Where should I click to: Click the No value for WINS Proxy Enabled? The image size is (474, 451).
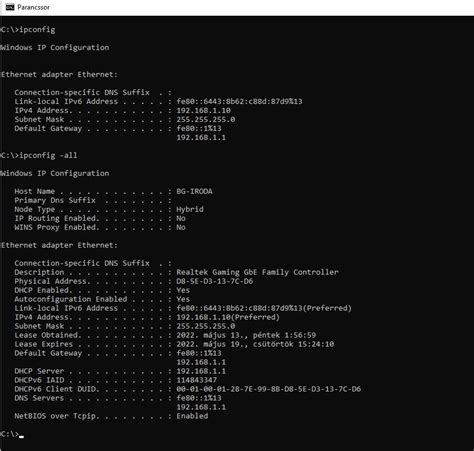pyautogui.click(x=181, y=227)
